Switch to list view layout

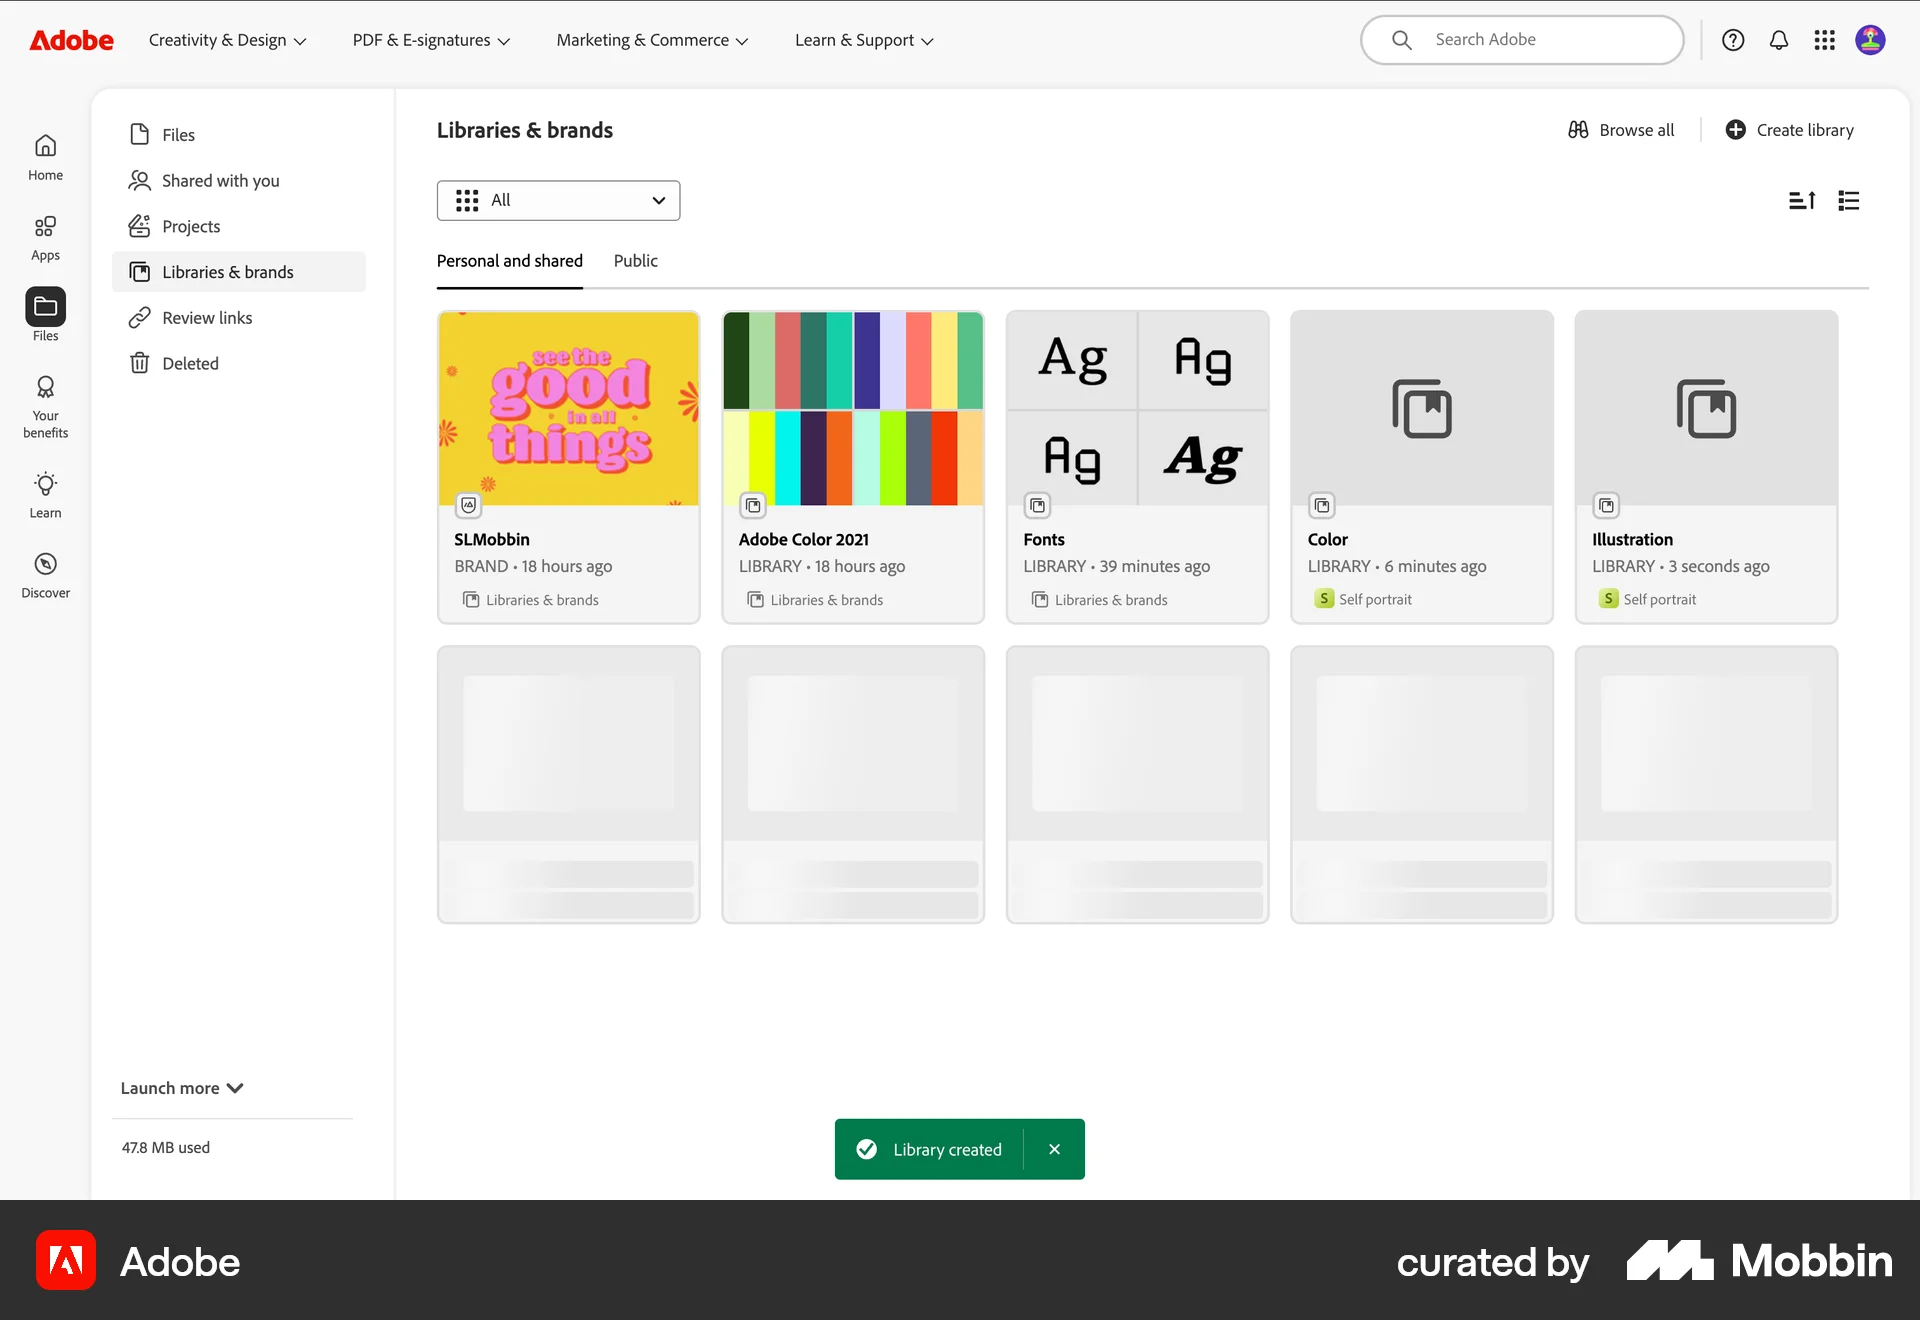[x=1848, y=200]
